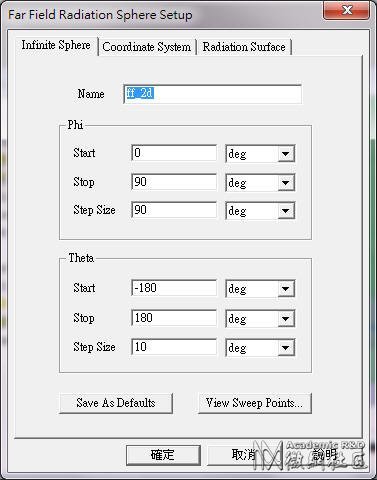This screenshot has height=480, width=377.
Task: Expand the Theta Stop unit dropdown
Action: (260, 319)
